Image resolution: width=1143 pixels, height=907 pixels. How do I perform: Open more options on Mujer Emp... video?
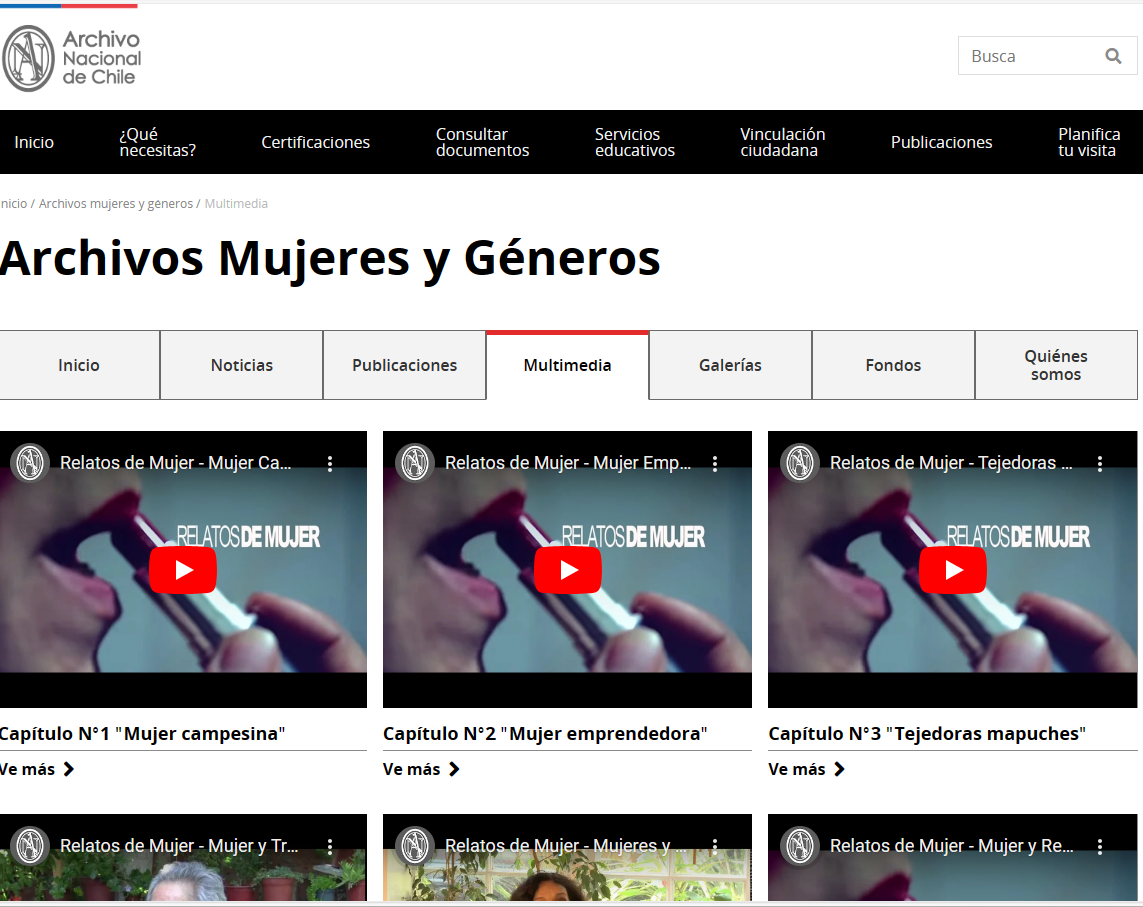pos(715,463)
